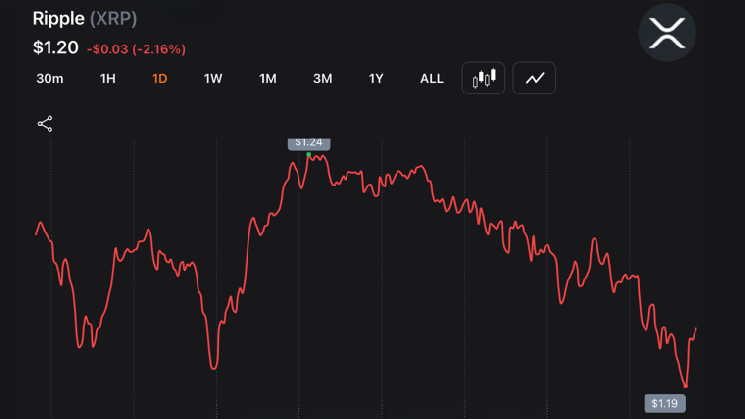Screen dimensions: 745x419
Task: Switch chart to 1W range
Action: click(213, 78)
